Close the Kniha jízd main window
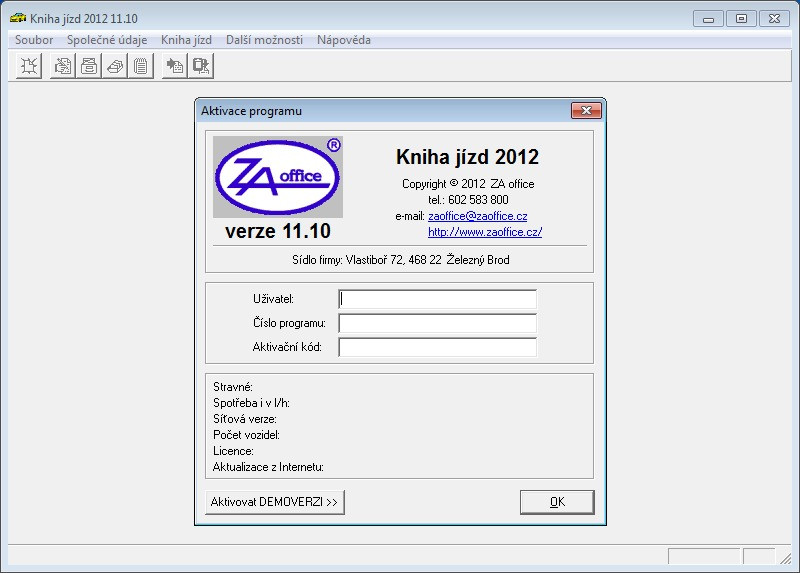The image size is (800, 573). click(774, 18)
